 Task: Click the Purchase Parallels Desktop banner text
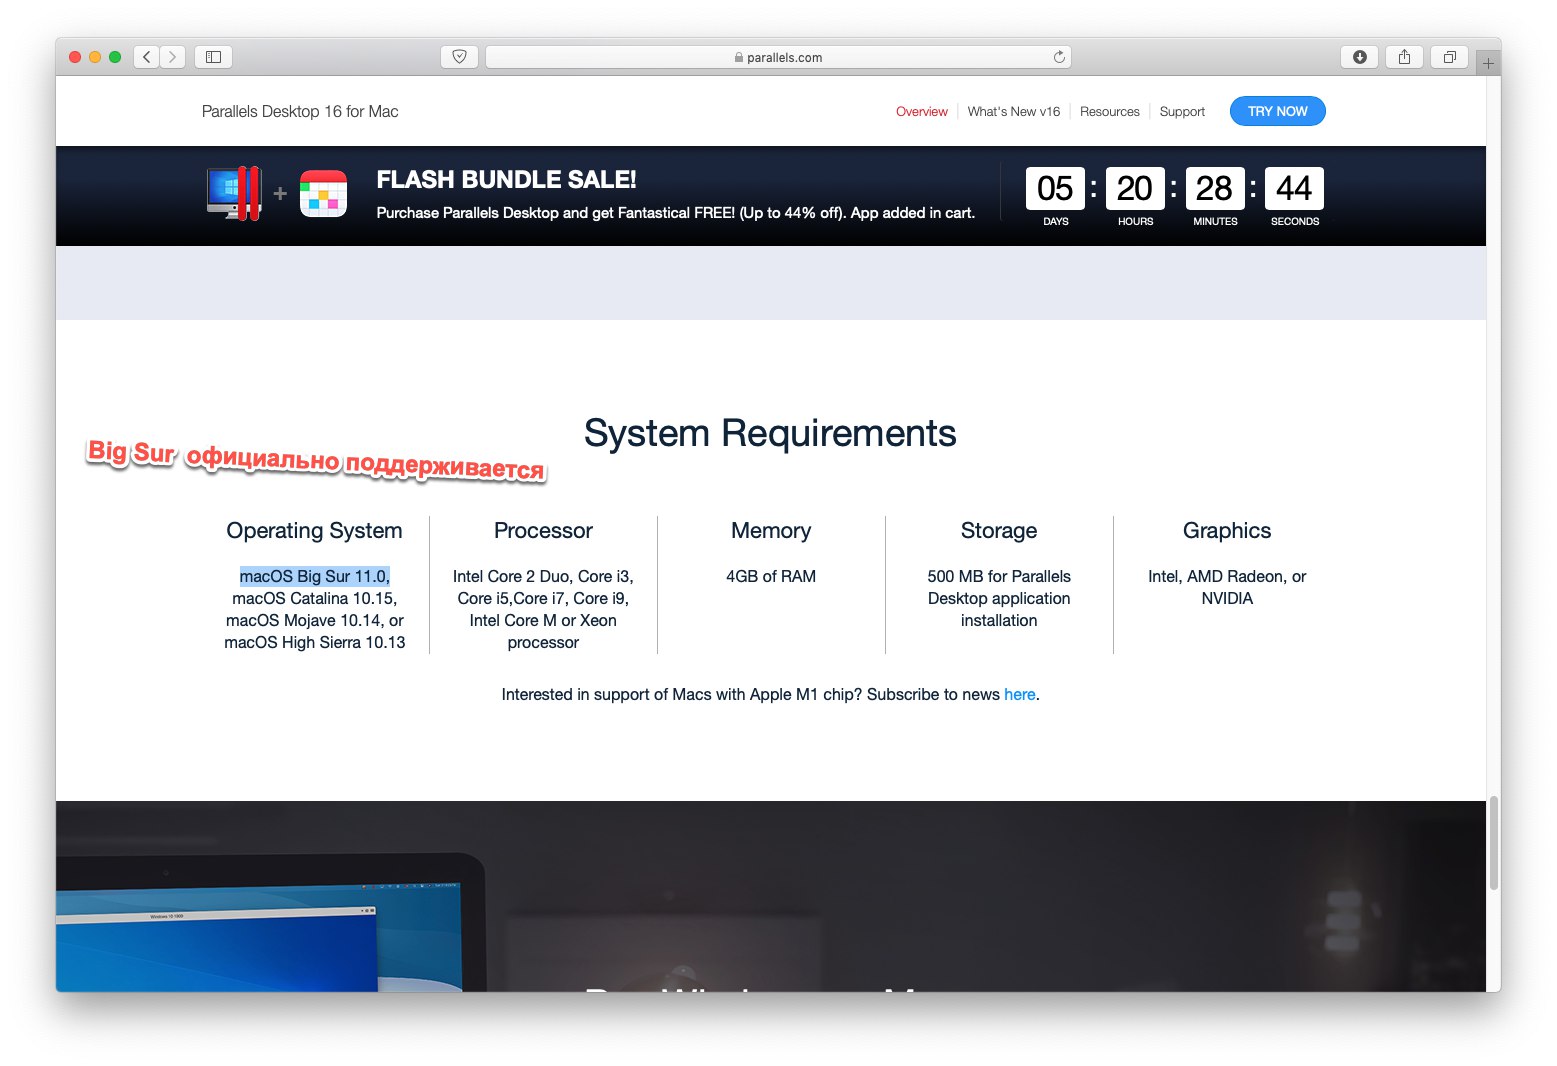(675, 213)
